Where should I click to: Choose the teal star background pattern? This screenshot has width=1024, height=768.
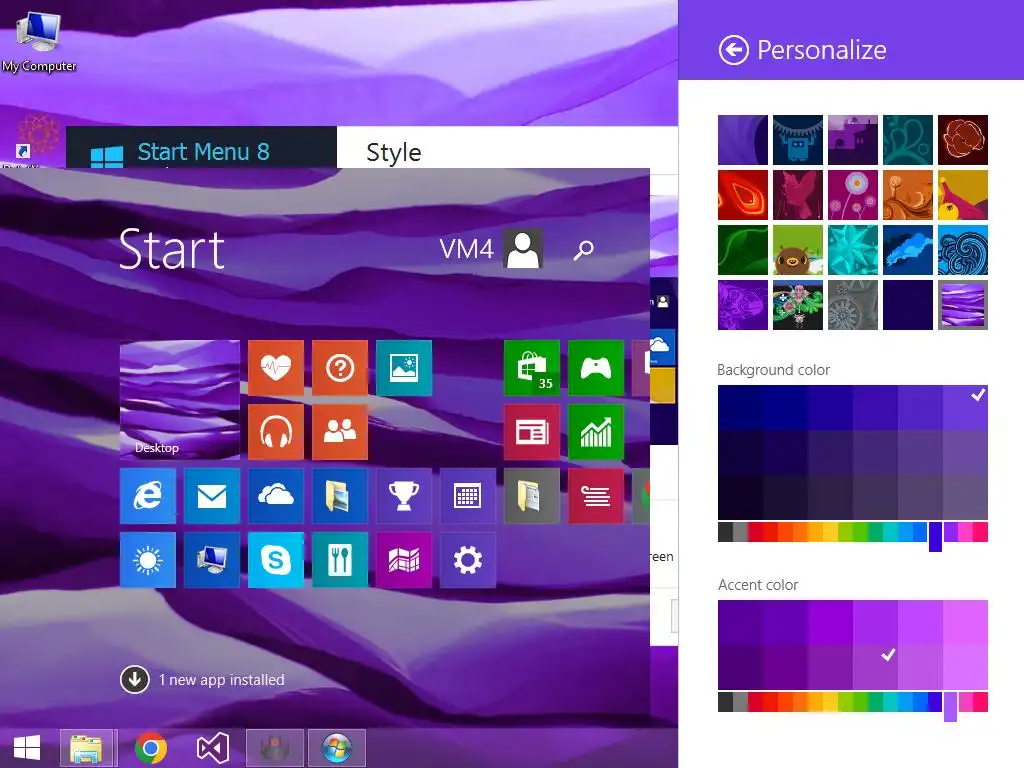(x=853, y=250)
